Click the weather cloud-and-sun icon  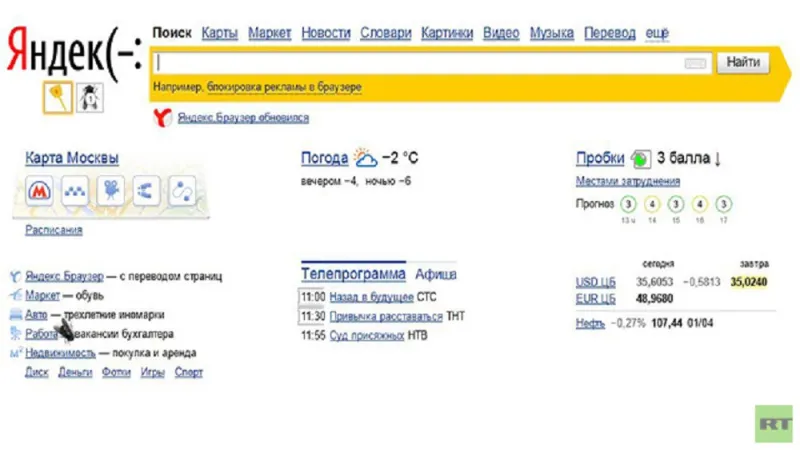(x=365, y=158)
